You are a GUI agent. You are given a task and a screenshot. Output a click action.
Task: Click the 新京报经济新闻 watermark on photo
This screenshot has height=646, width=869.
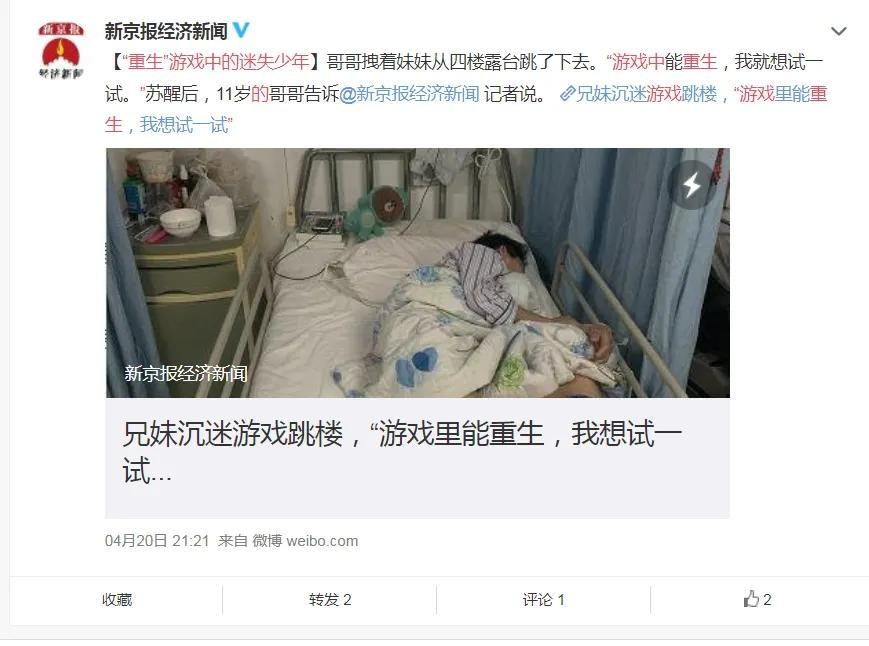[x=186, y=373]
